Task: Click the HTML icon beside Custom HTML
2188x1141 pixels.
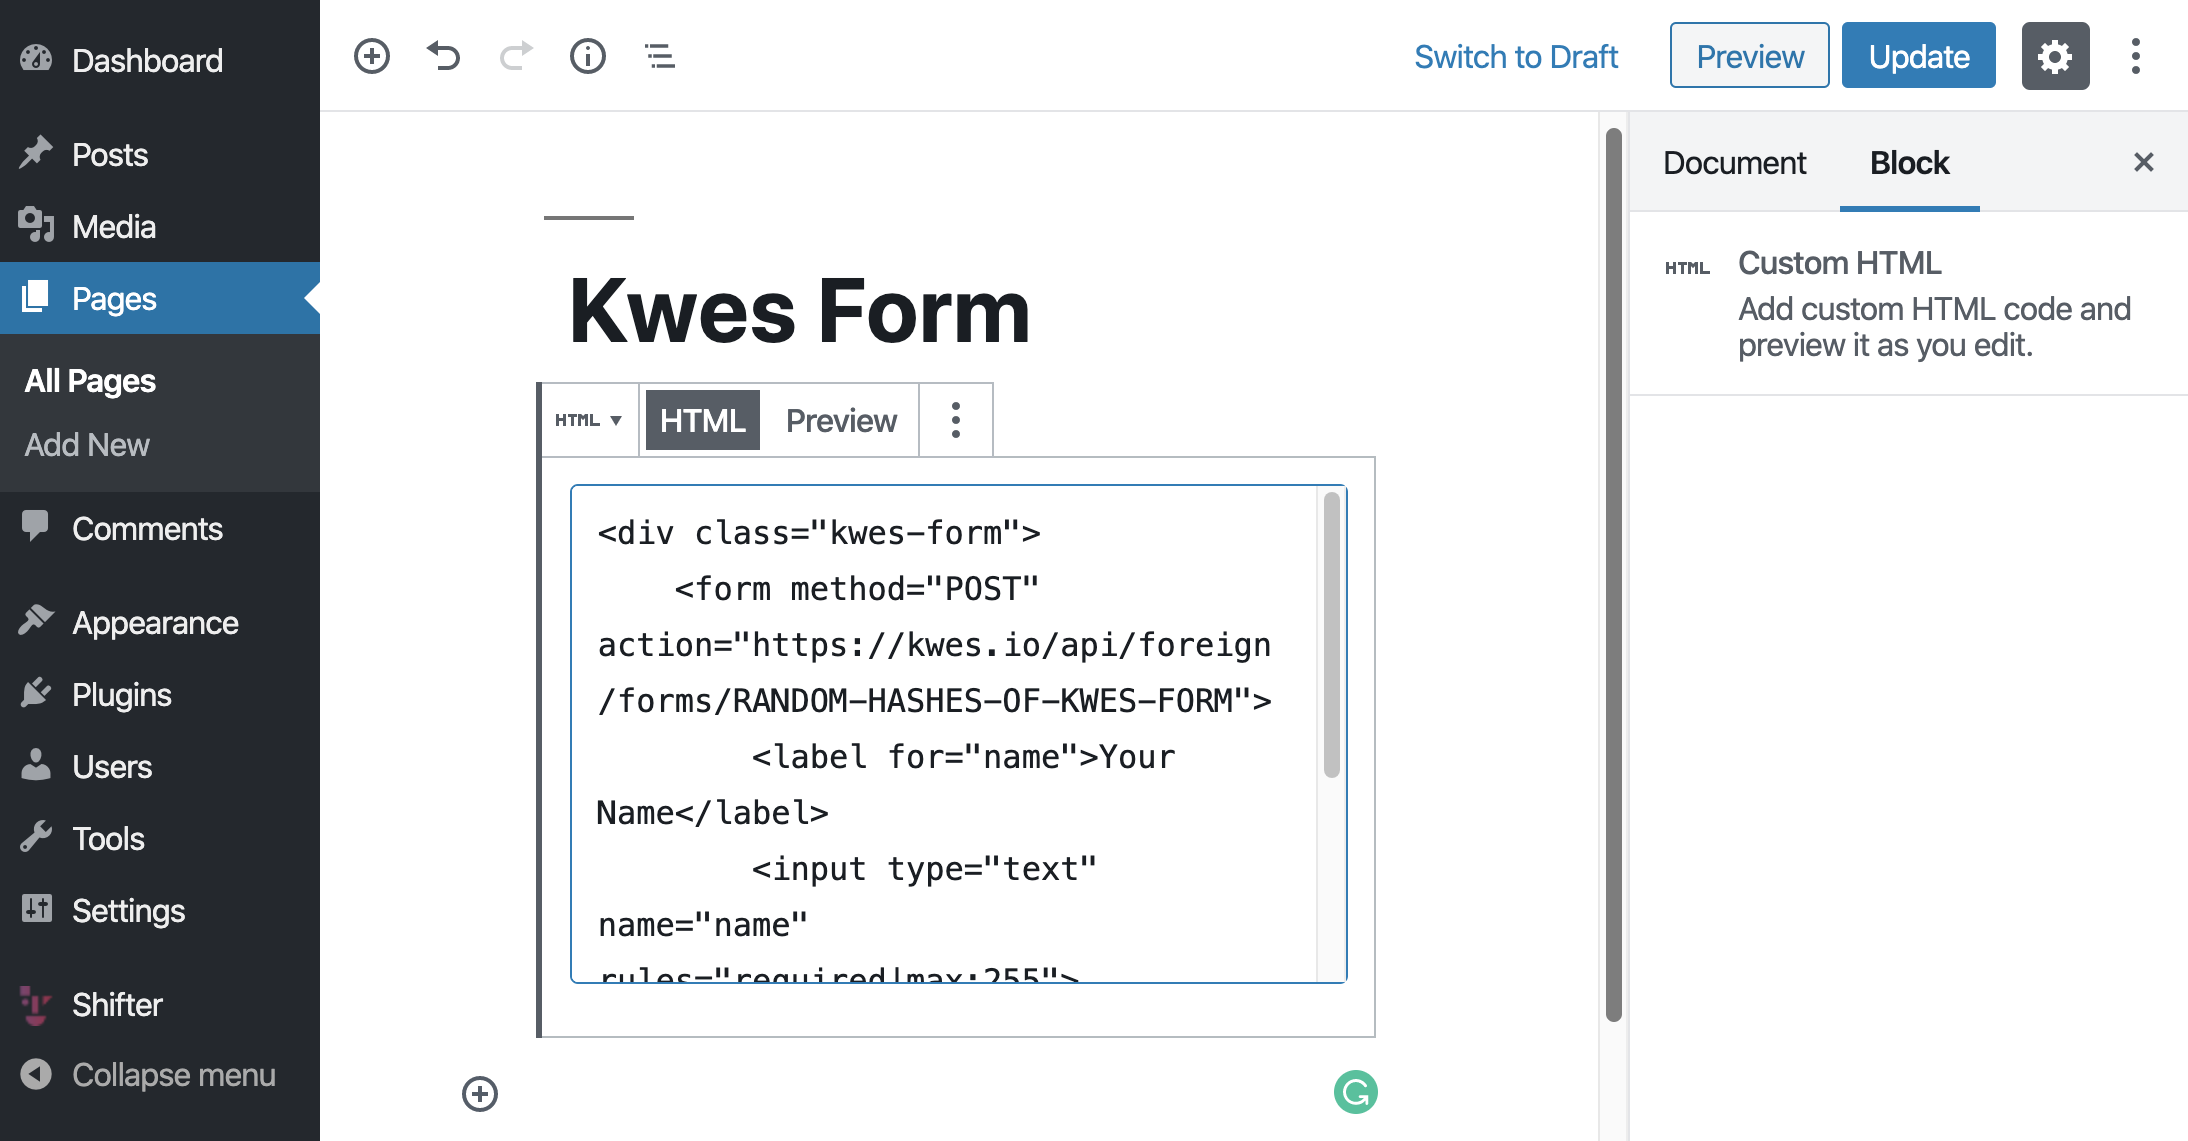Action: 1687,267
